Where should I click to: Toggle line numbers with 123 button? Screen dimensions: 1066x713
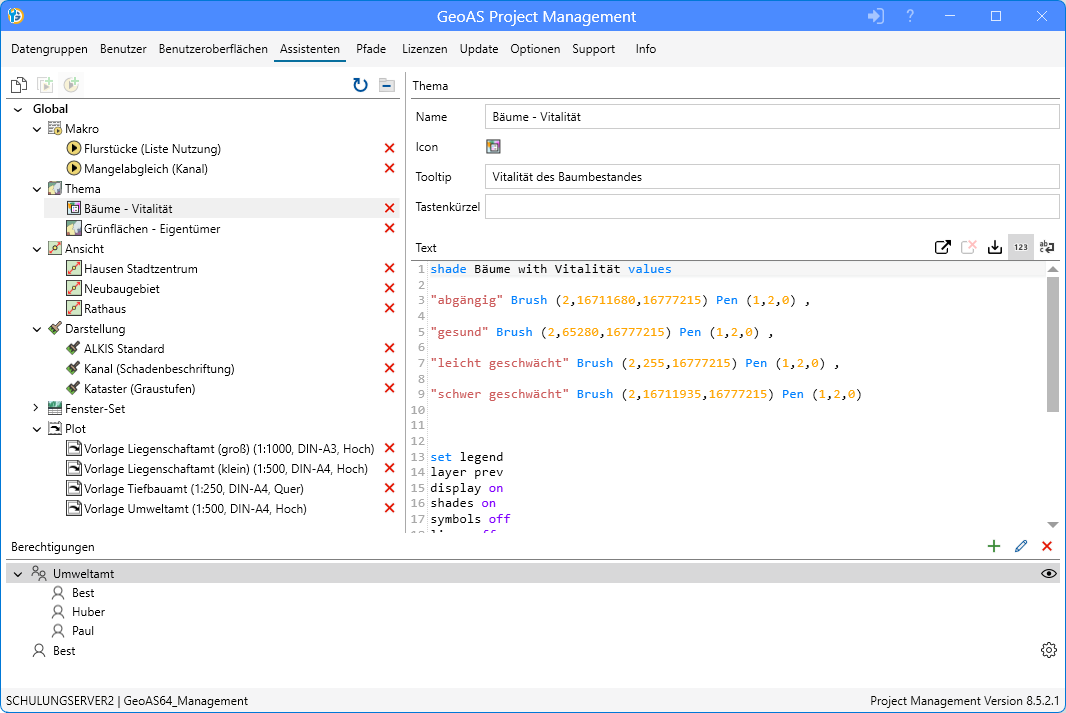pos(1020,248)
